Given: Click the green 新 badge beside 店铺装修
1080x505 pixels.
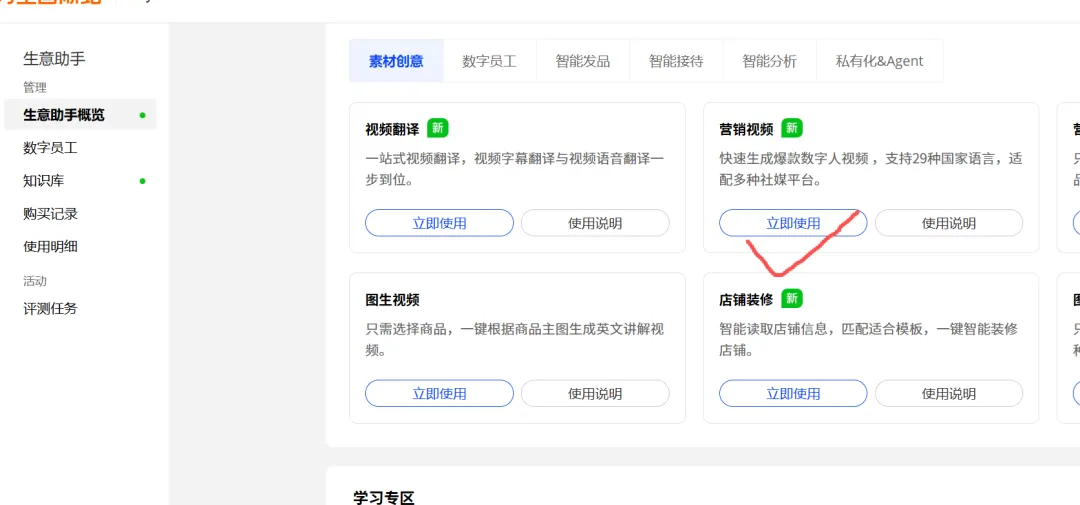Looking at the screenshot, I should [792, 298].
